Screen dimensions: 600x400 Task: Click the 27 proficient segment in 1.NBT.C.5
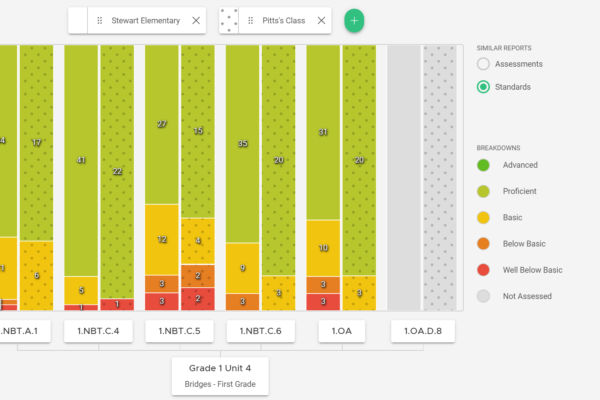coord(162,124)
